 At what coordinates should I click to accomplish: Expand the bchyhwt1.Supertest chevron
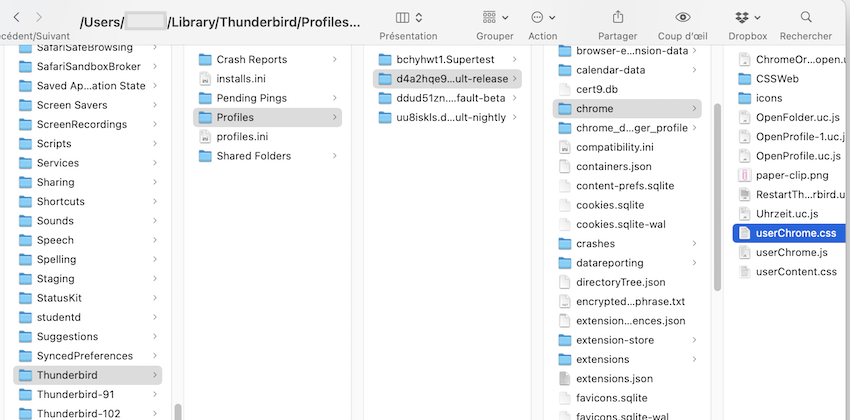pyautogui.click(x=514, y=59)
